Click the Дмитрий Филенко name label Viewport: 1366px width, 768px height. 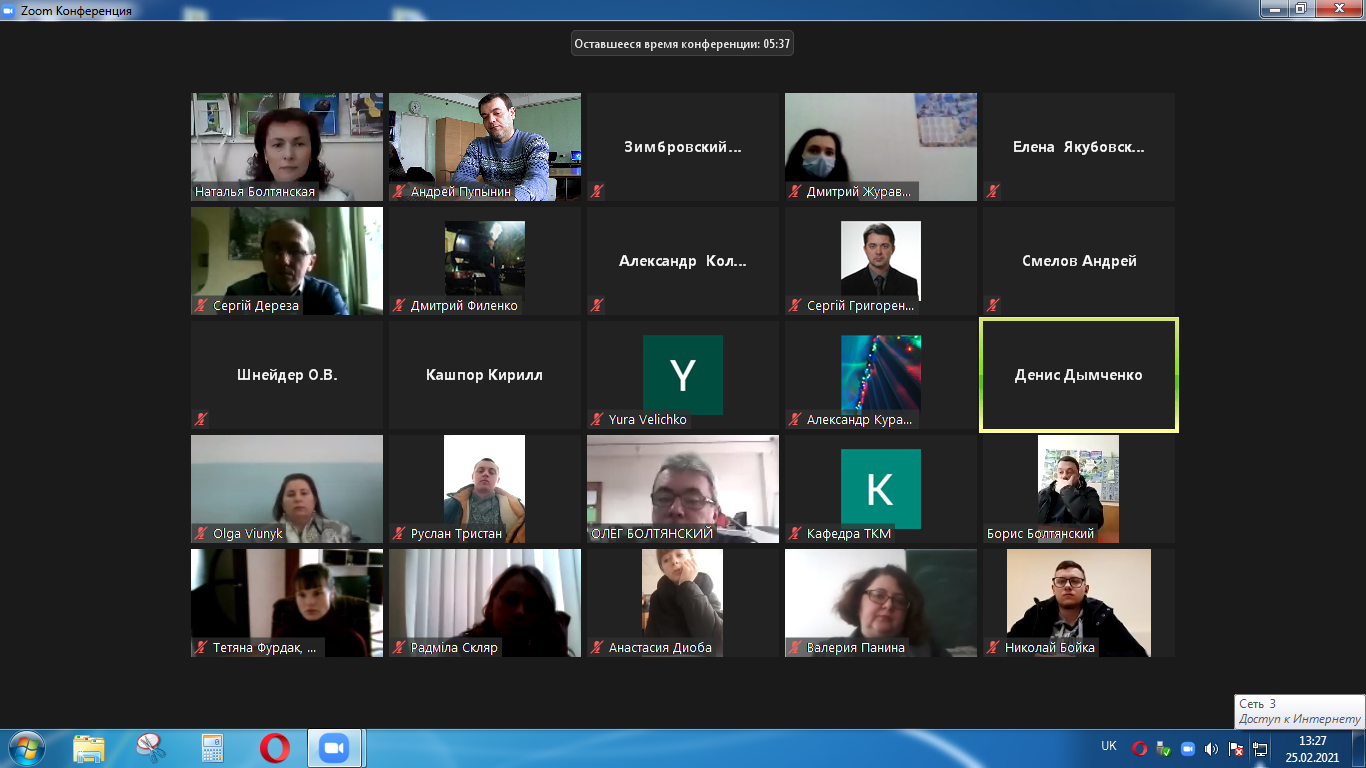464,305
